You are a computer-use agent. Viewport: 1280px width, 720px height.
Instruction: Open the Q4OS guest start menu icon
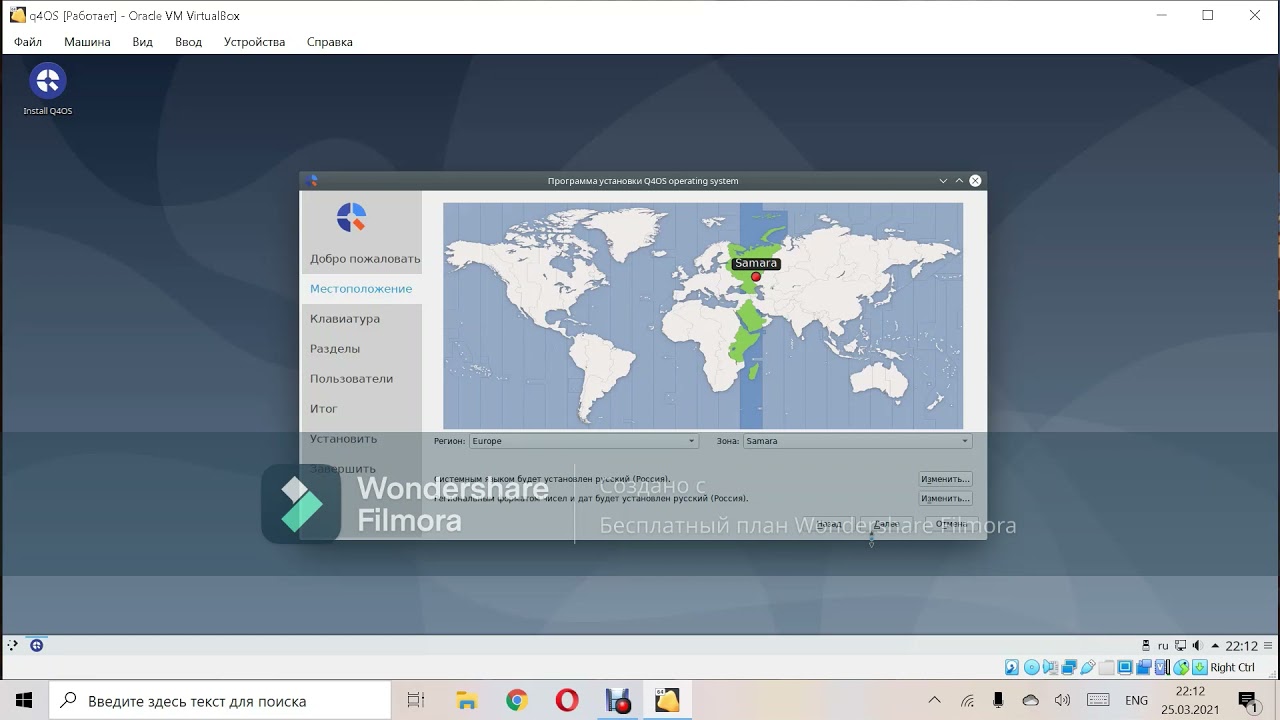click(x=12, y=645)
